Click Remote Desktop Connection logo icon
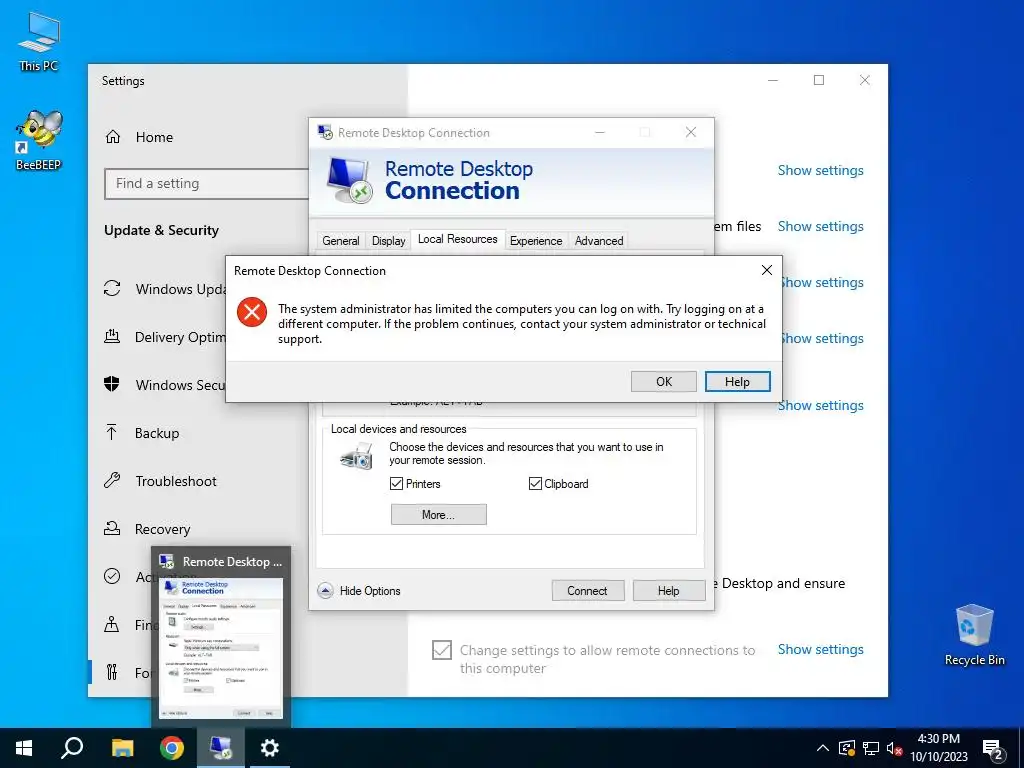 point(349,181)
